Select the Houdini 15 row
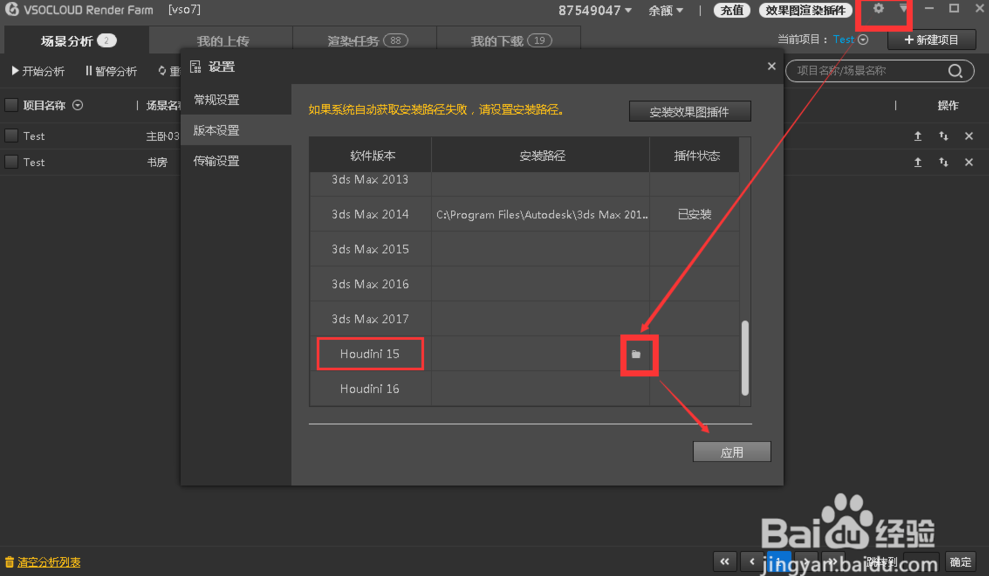 [x=524, y=354]
